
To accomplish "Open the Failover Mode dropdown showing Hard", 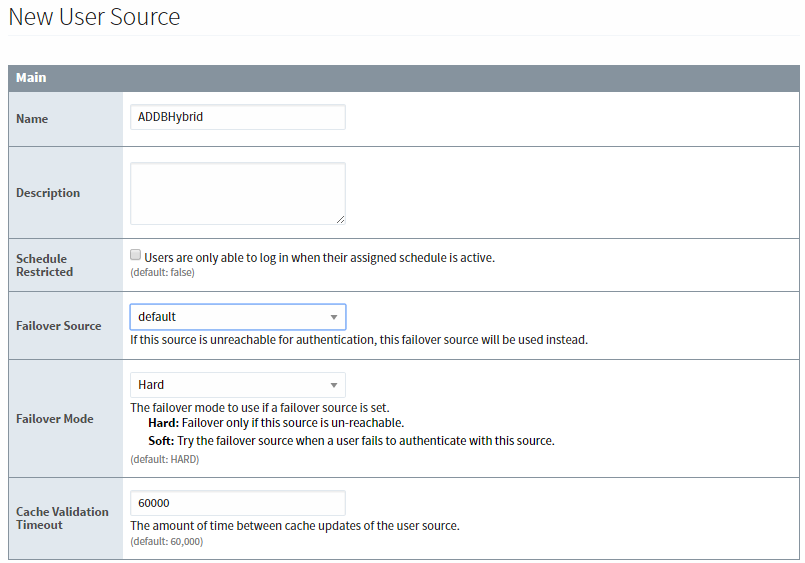I will (x=238, y=385).
